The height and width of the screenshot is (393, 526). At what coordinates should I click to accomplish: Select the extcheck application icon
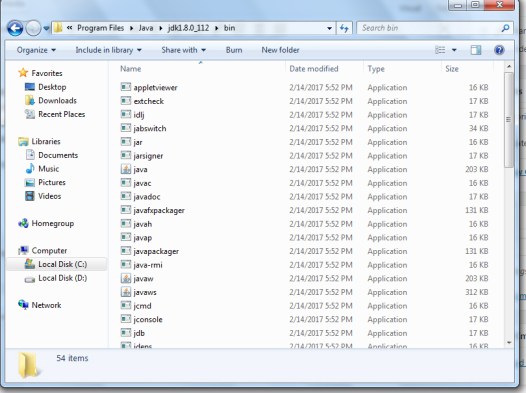[x=125, y=101]
